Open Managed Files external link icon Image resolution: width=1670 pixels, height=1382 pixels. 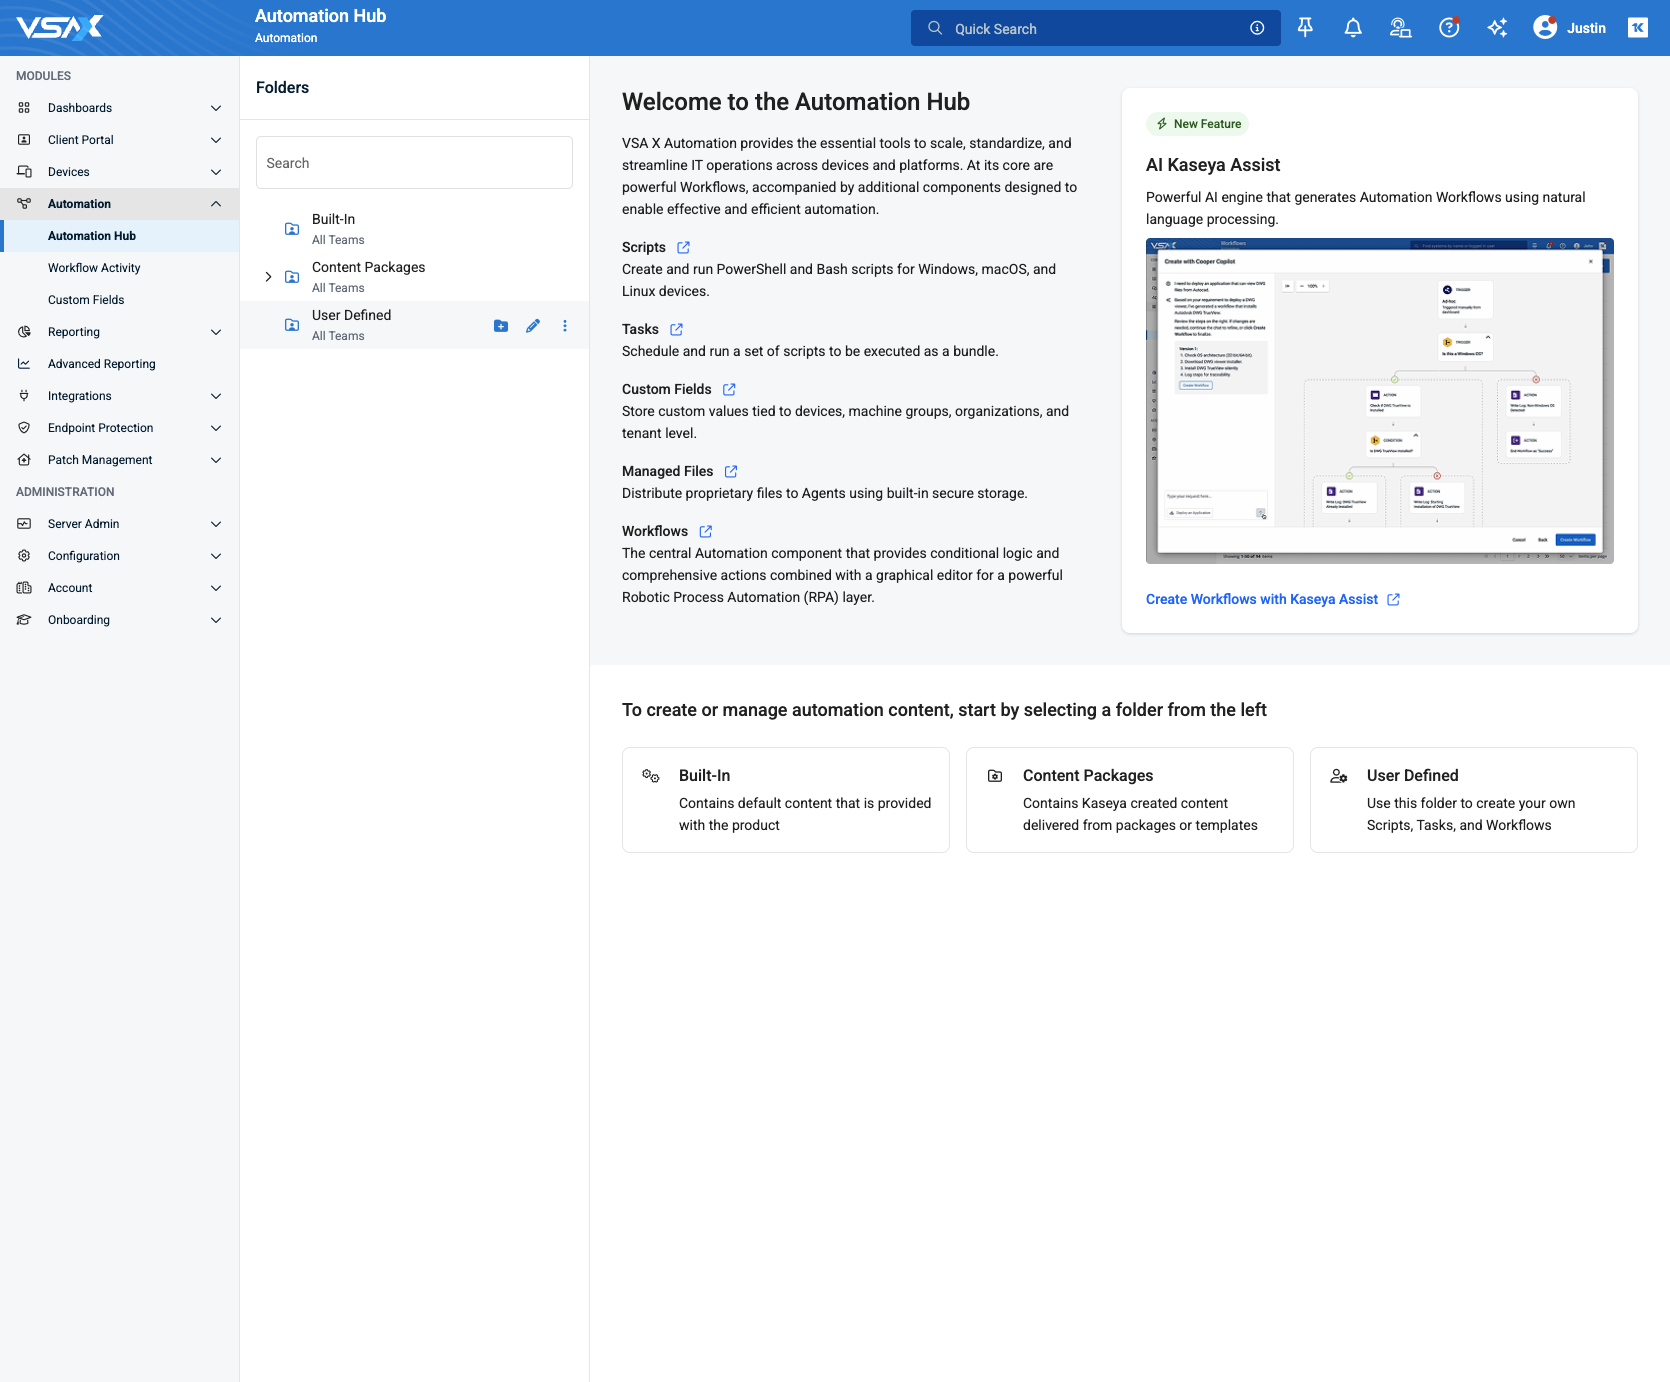tap(731, 471)
